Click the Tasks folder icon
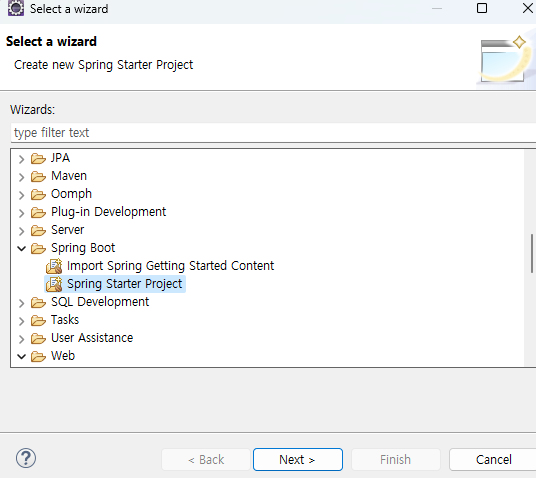Viewport: 536px width, 478px height. tap(38, 321)
